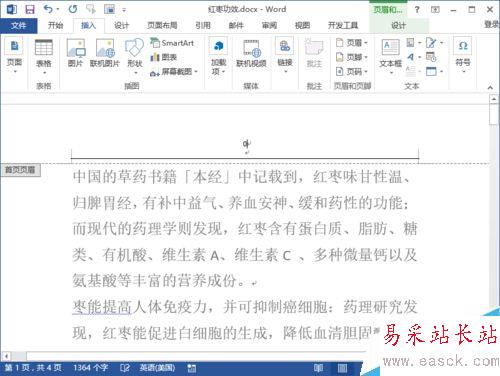
Task: Open the page count 第1页,共4页 in the status bar
Action: point(33,368)
